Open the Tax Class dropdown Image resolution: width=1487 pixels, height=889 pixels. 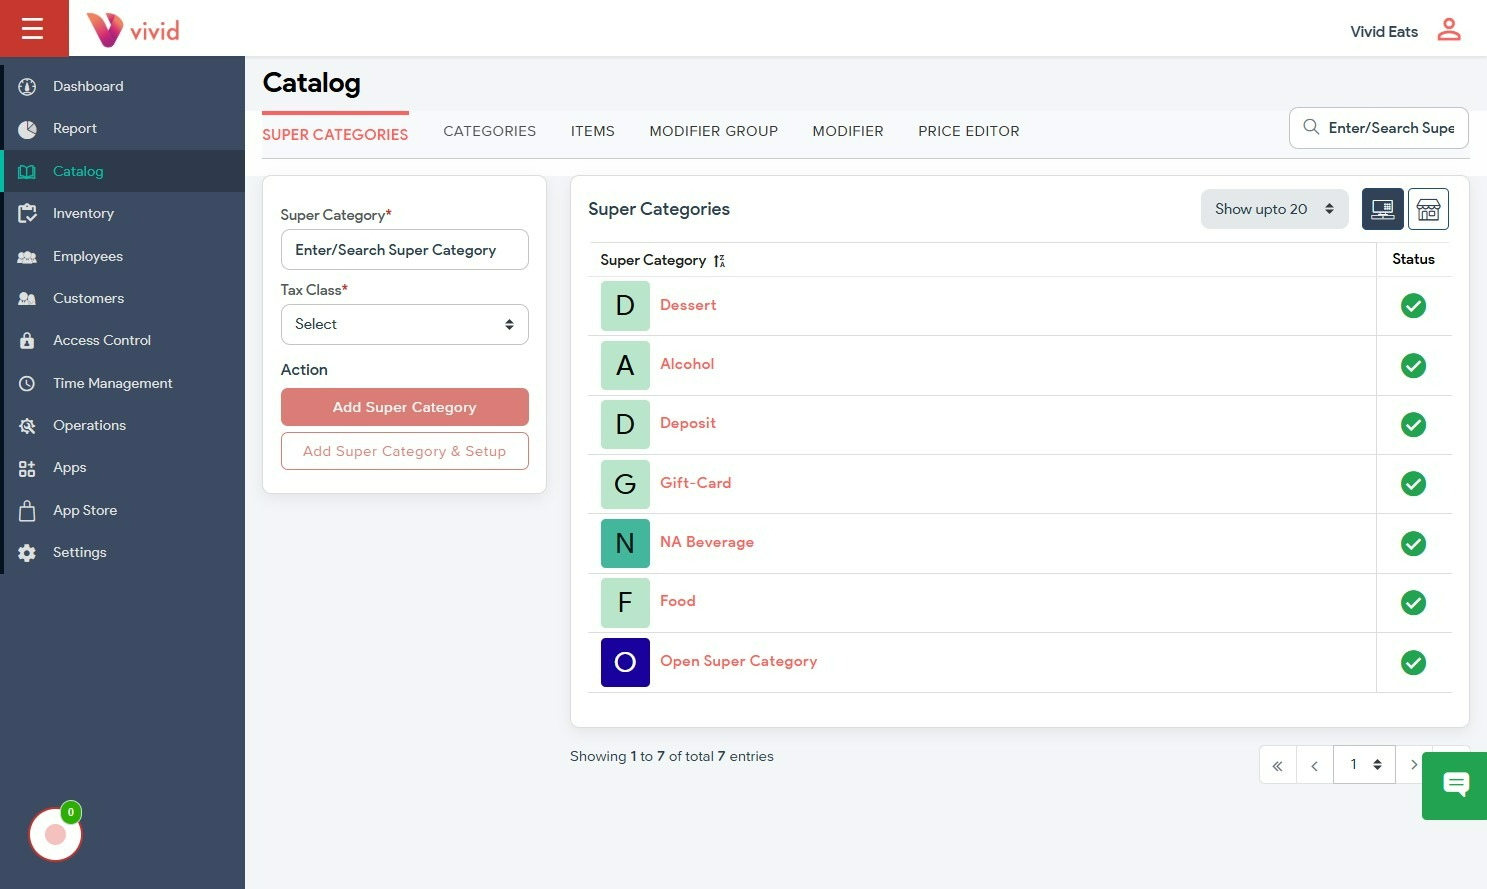coord(404,324)
